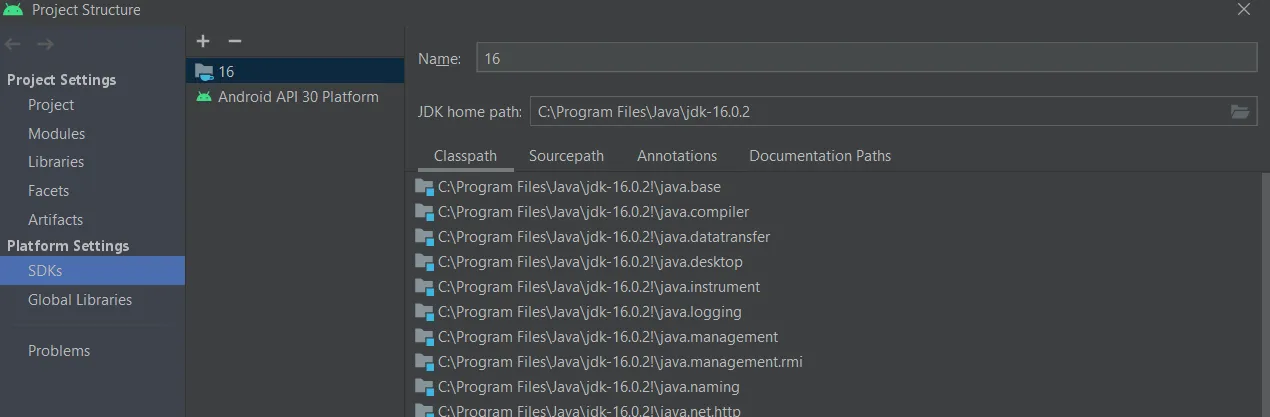This screenshot has height=417, width=1270.
Task: Click the back navigation arrow
Action: pyautogui.click(x=13, y=44)
